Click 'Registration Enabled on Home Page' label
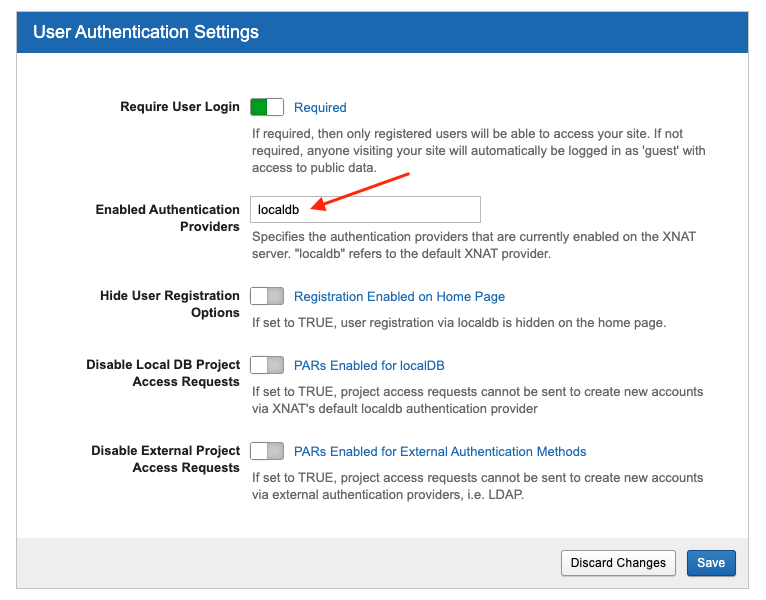This screenshot has width=766, height=600. point(399,296)
